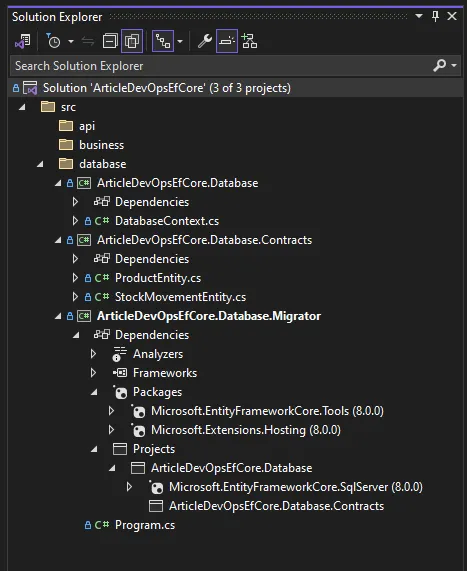Select the src folder icon

coord(48,107)
